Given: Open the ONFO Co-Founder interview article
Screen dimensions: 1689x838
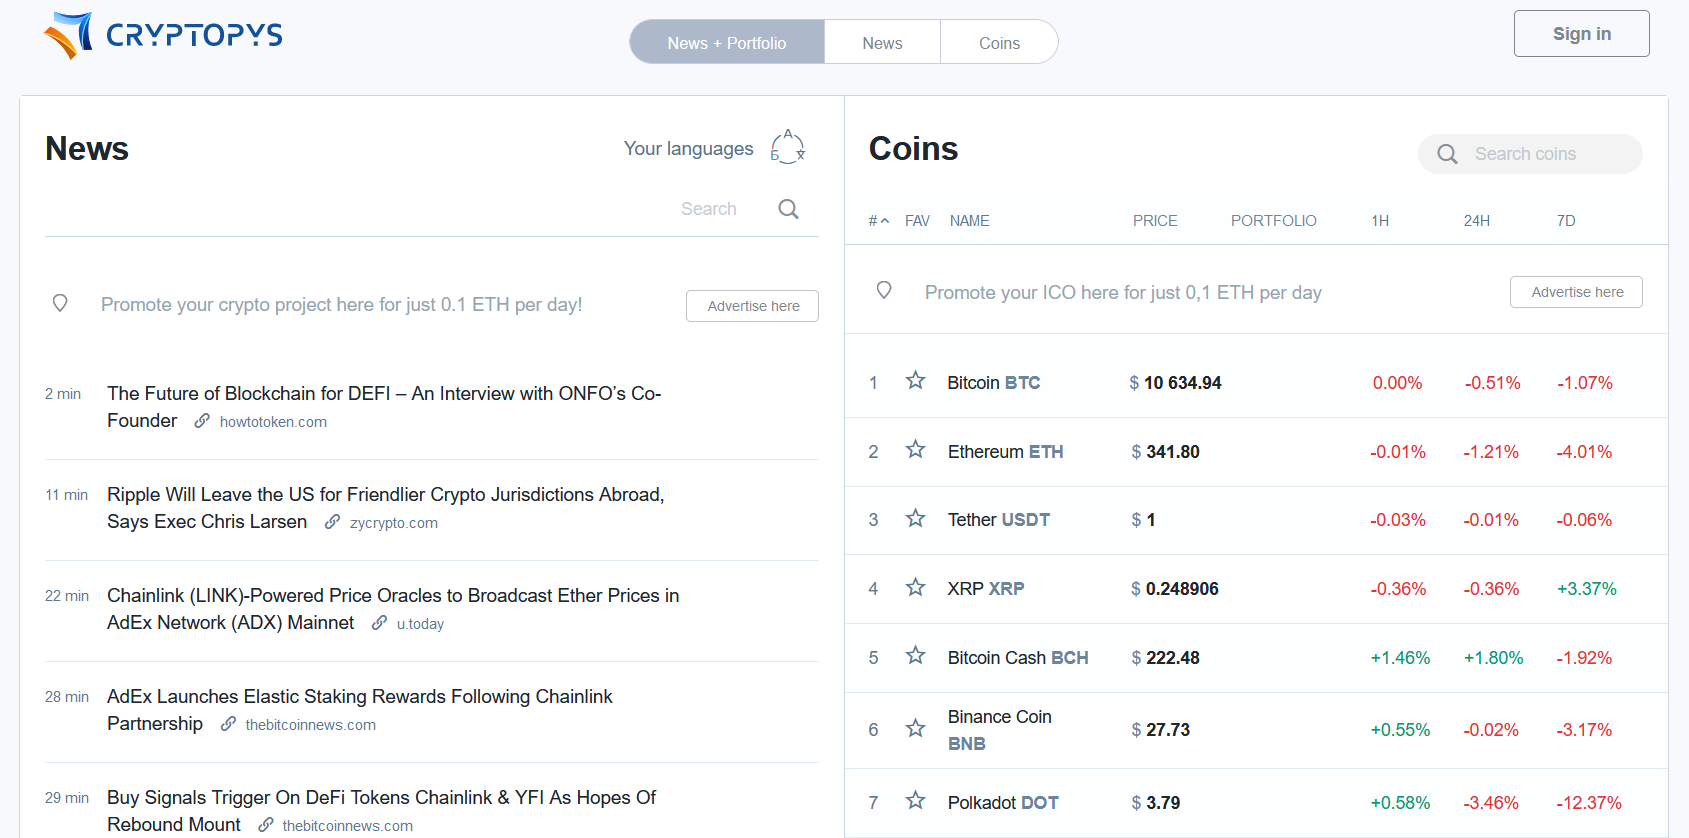Looking at the screenshot, I should [x=384, y=406].
